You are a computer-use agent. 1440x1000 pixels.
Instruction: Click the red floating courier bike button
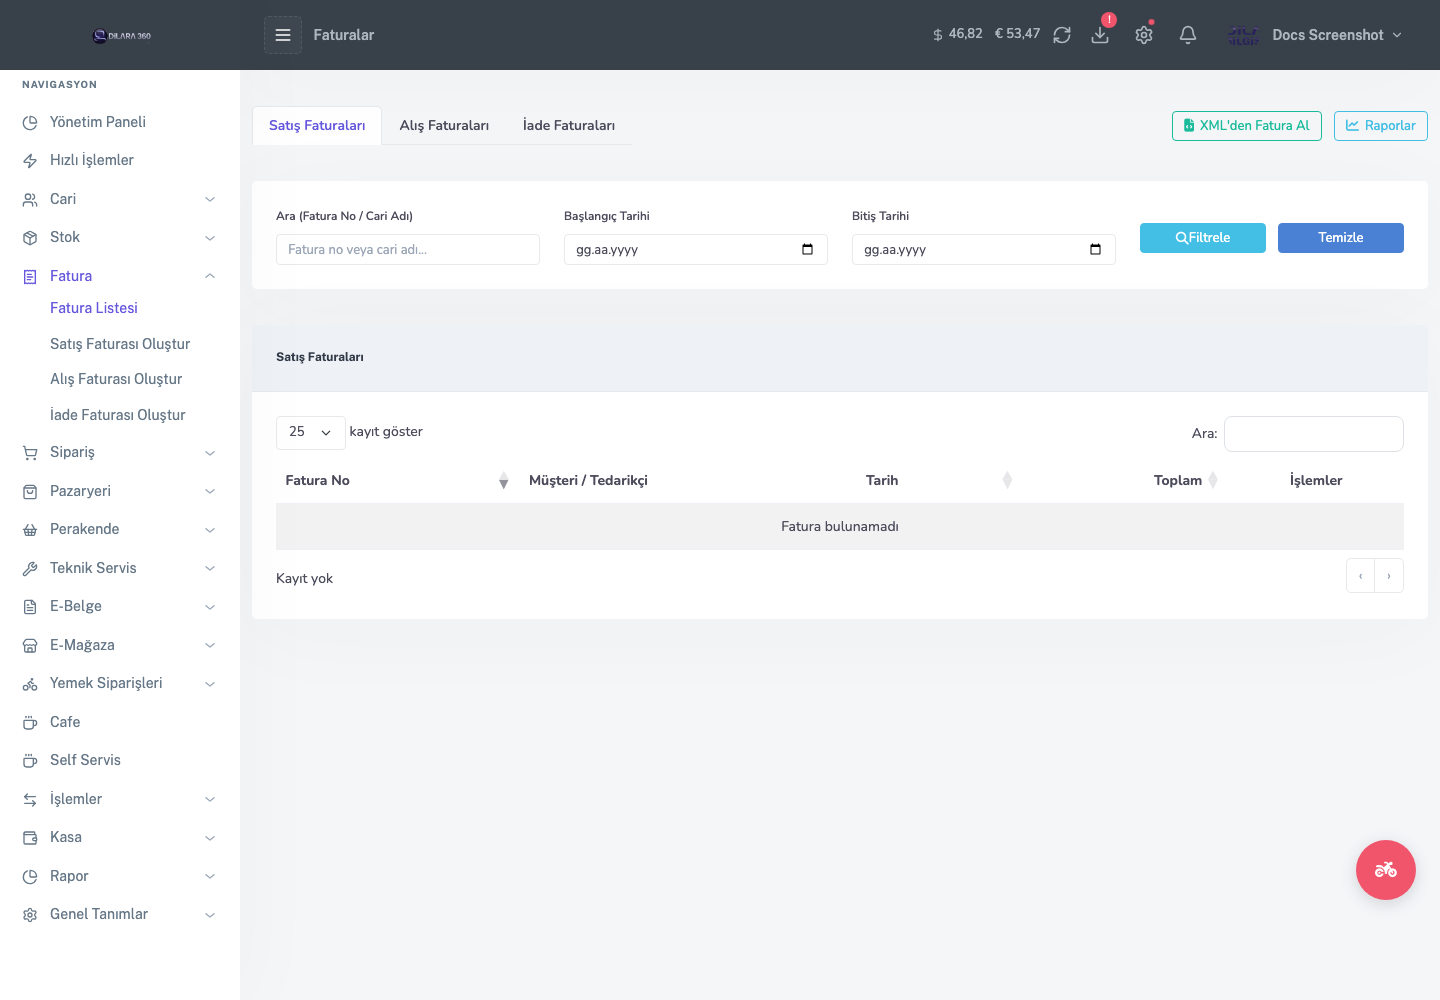pos(1385,870)
